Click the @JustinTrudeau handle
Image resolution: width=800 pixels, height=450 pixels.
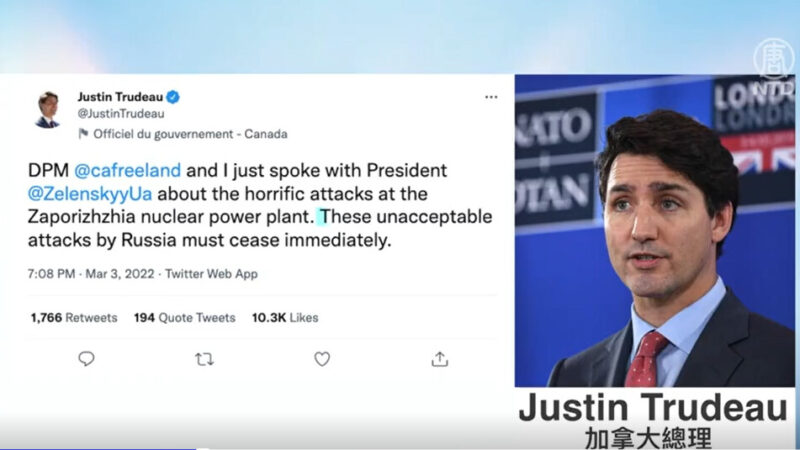[x=121, y=113]
